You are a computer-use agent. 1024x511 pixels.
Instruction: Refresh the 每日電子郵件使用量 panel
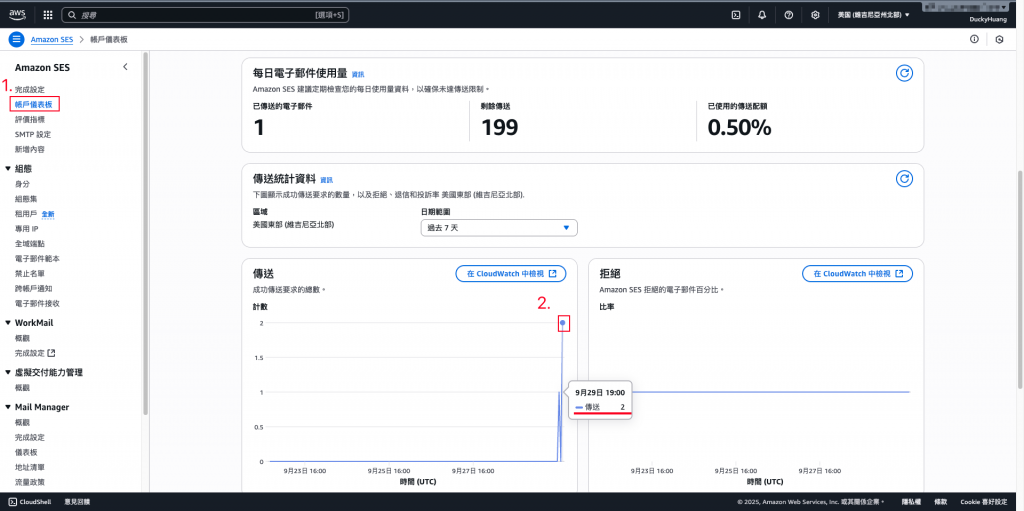[904, 73]
